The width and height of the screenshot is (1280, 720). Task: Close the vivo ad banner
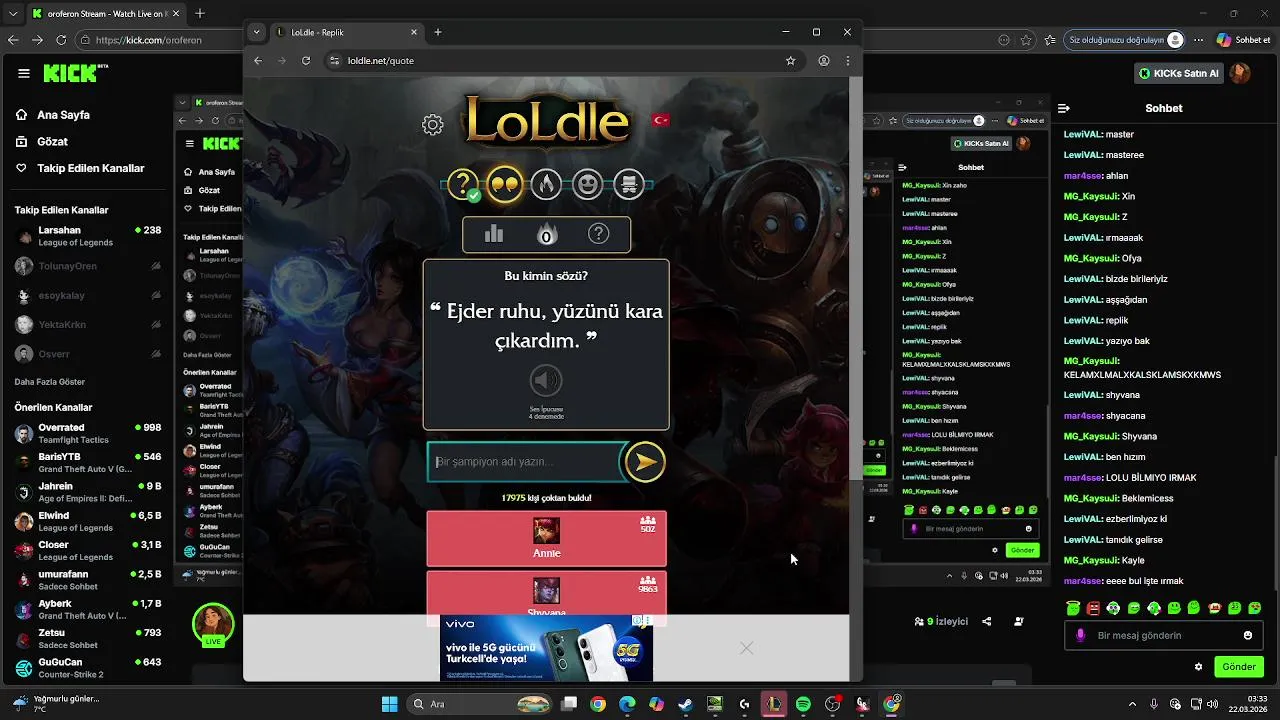coord(746,648)
